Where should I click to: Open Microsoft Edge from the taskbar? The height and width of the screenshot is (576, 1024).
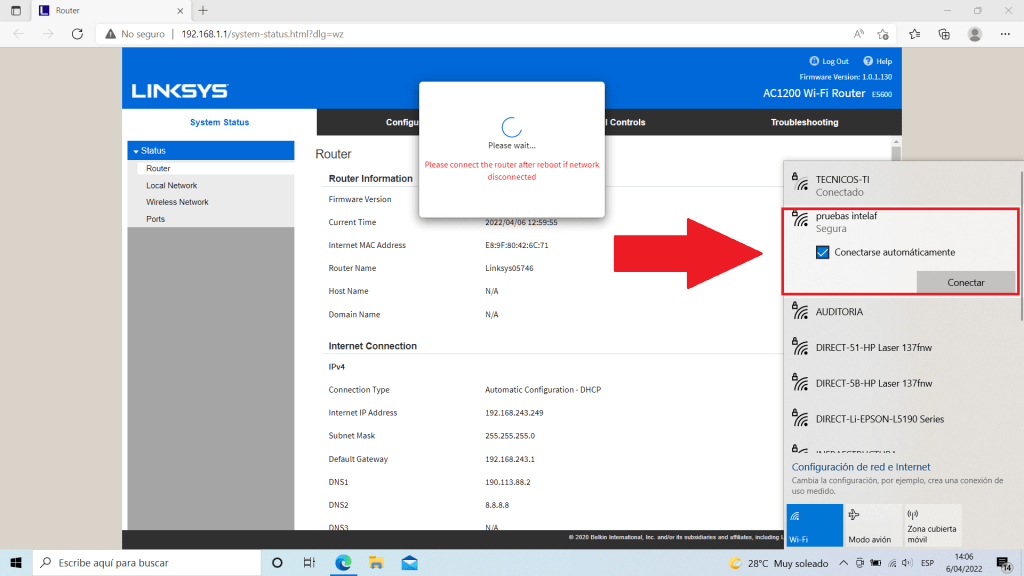click(343, 562)
